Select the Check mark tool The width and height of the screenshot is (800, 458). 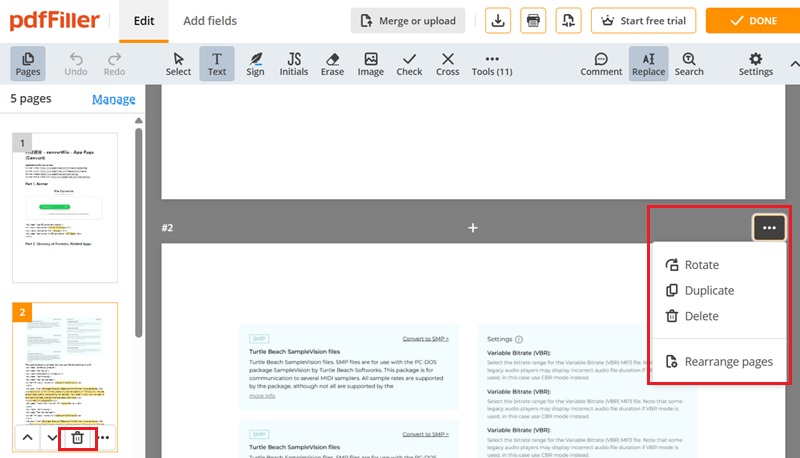[x=409, y=64]
